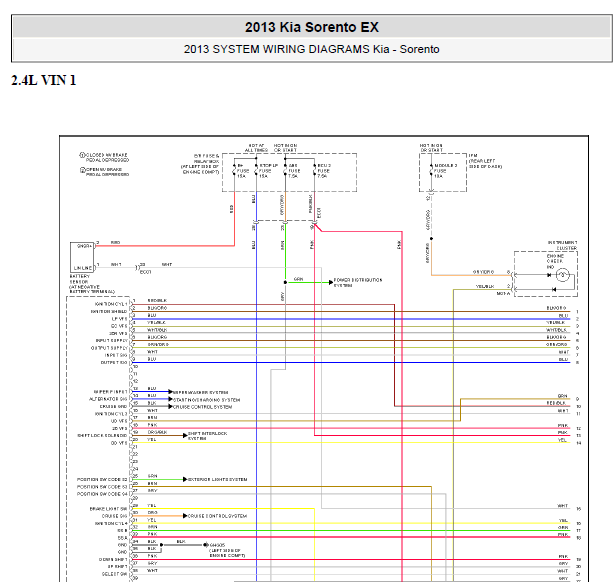Viewport: 613px width, 582px height.
Task: Click the 'WIPER P INPUT' pin label
Action: [111, 392]
